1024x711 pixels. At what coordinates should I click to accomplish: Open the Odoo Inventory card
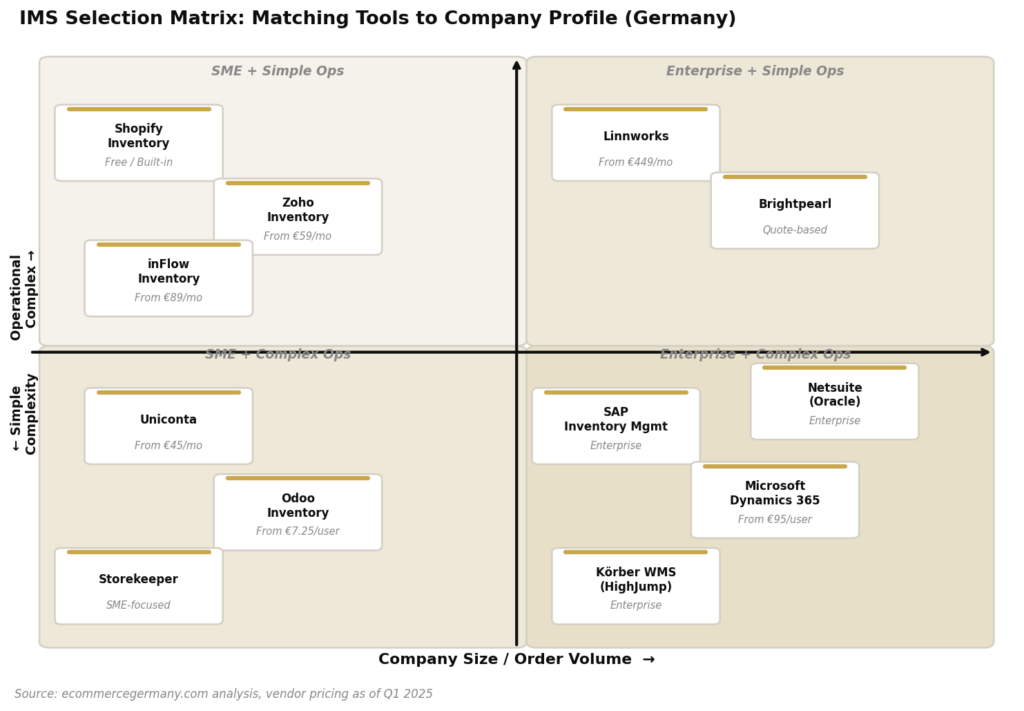pyautogui.click(x=297, y=512)
